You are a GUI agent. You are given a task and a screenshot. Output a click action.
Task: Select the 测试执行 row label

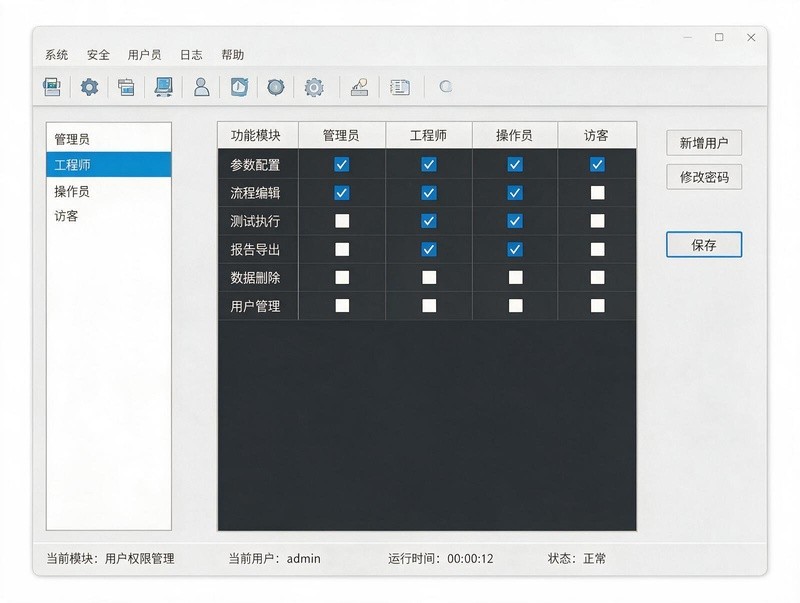tap(255, 221)
